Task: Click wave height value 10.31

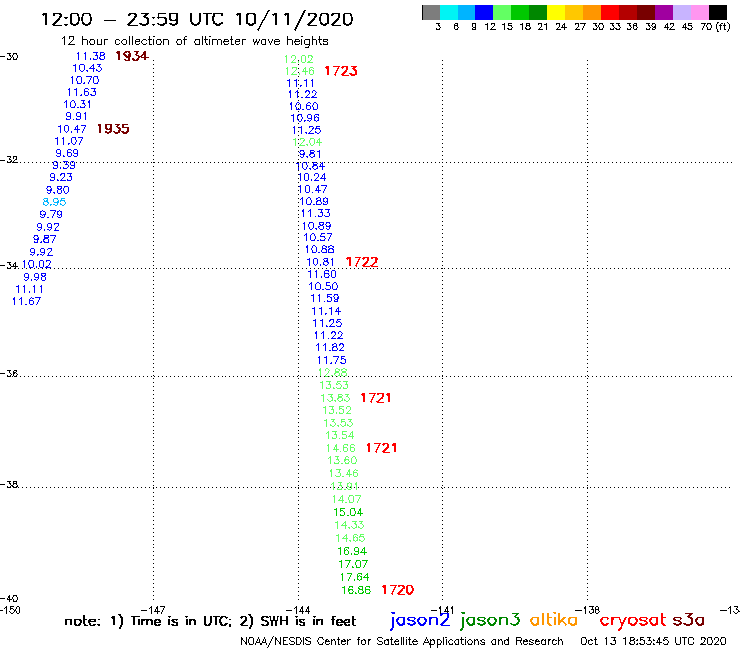Action: pyautogui.click(x=77, y=104)
